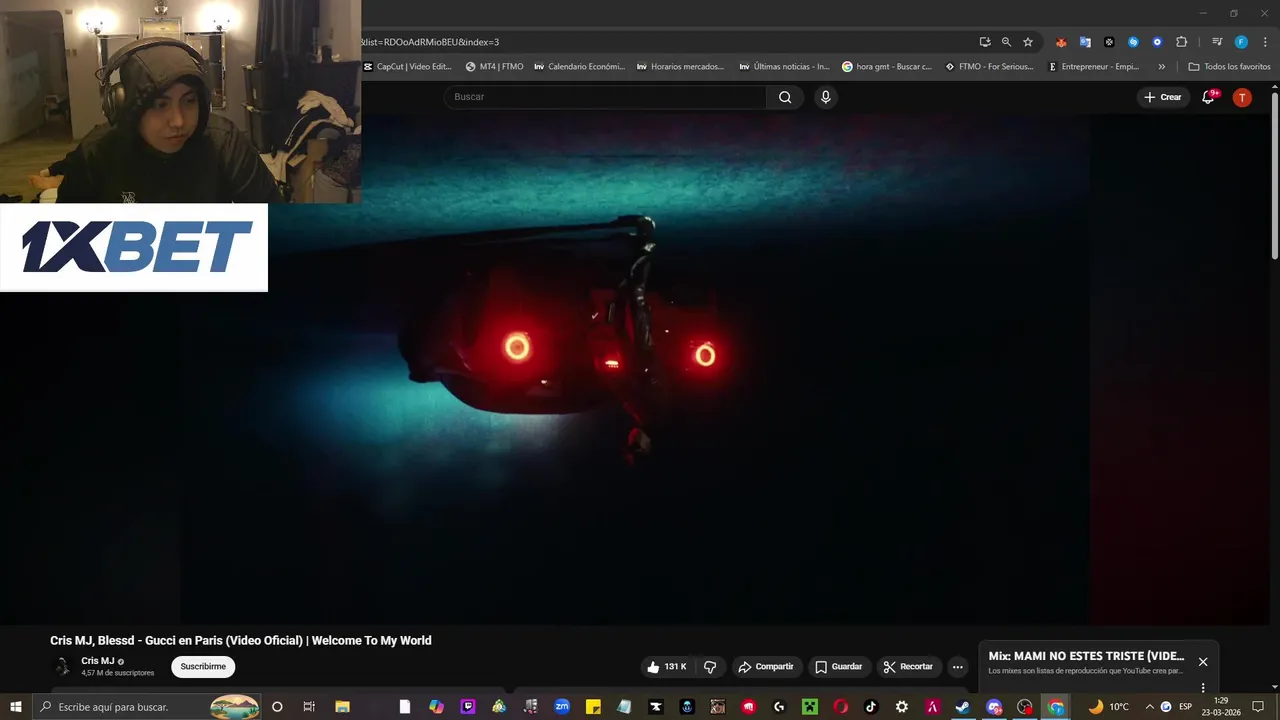The width and height of the screenshot is (1280, 720).
Task: Open Calendario Económico bookmark
Action: (x=579, y=67)
